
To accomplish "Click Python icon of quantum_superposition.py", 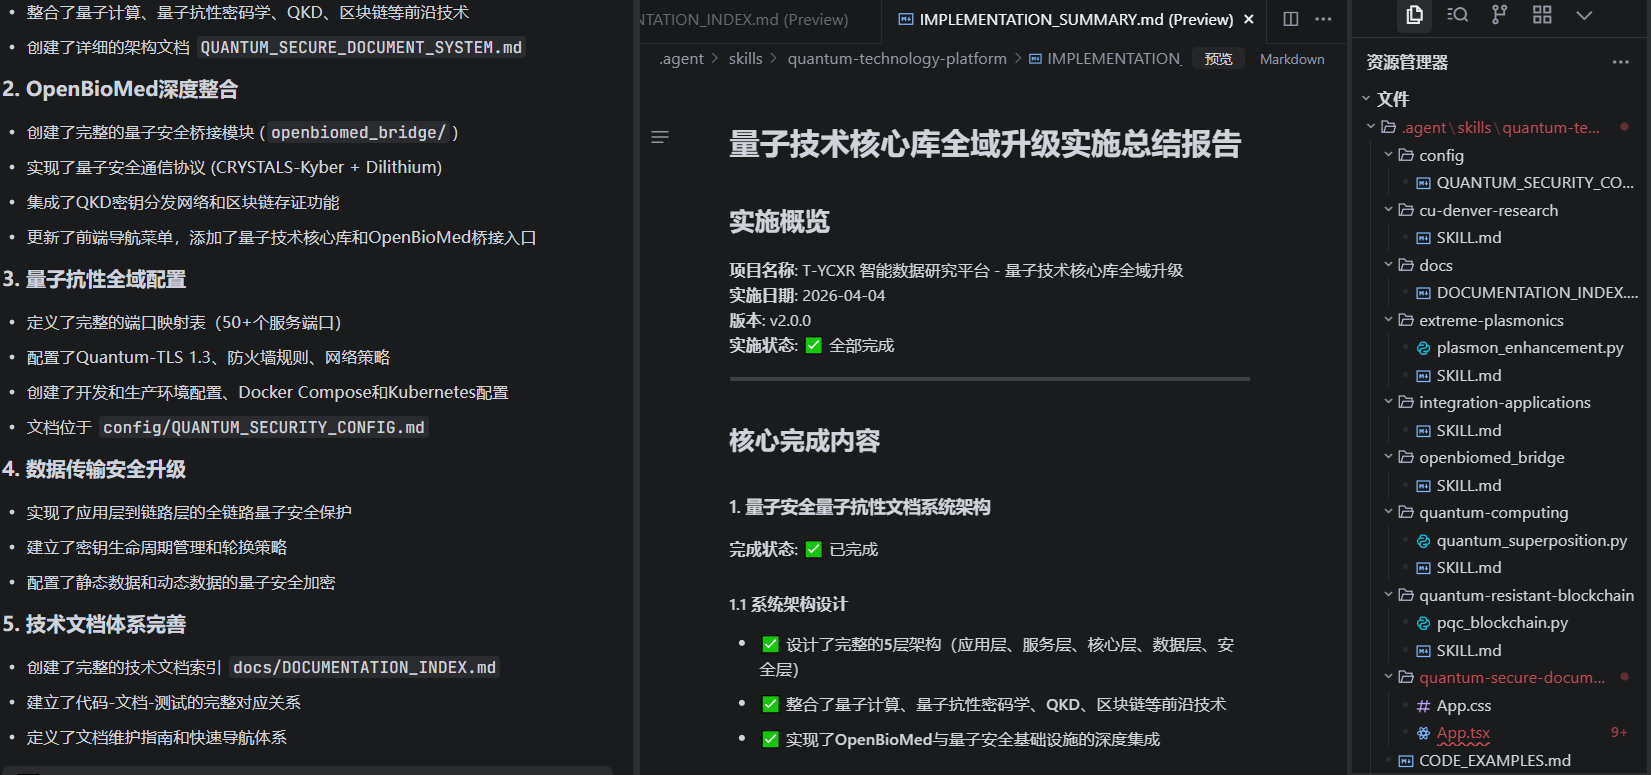I will 1423,541.
